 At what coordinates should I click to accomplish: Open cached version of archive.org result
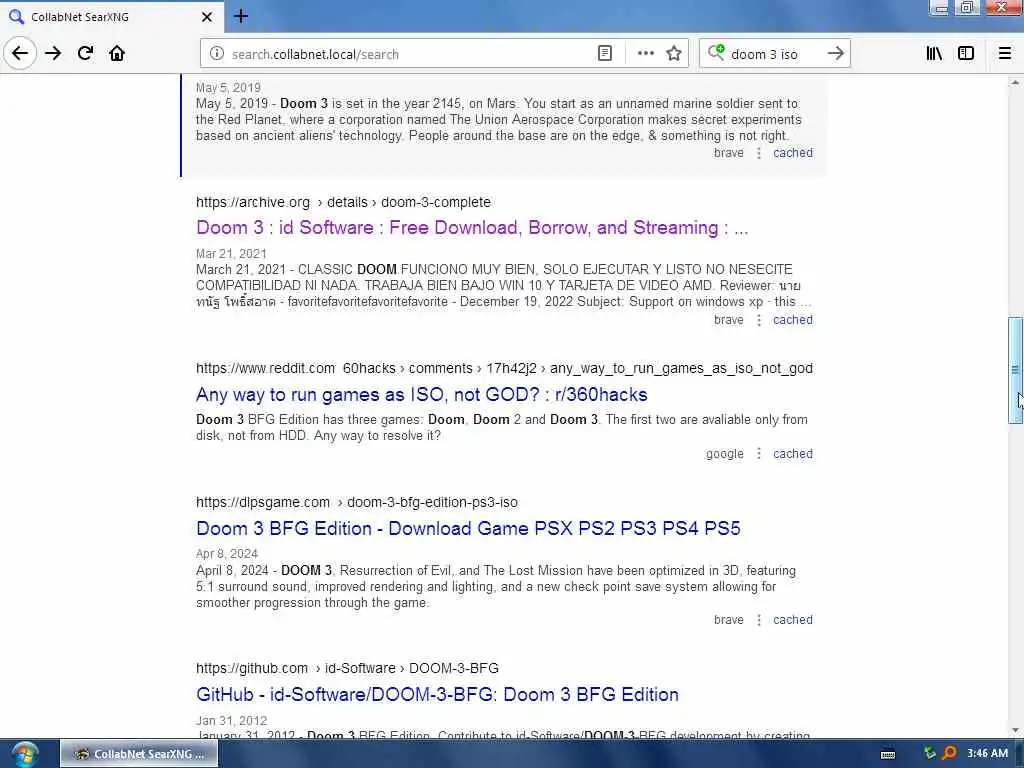(793, 320)
